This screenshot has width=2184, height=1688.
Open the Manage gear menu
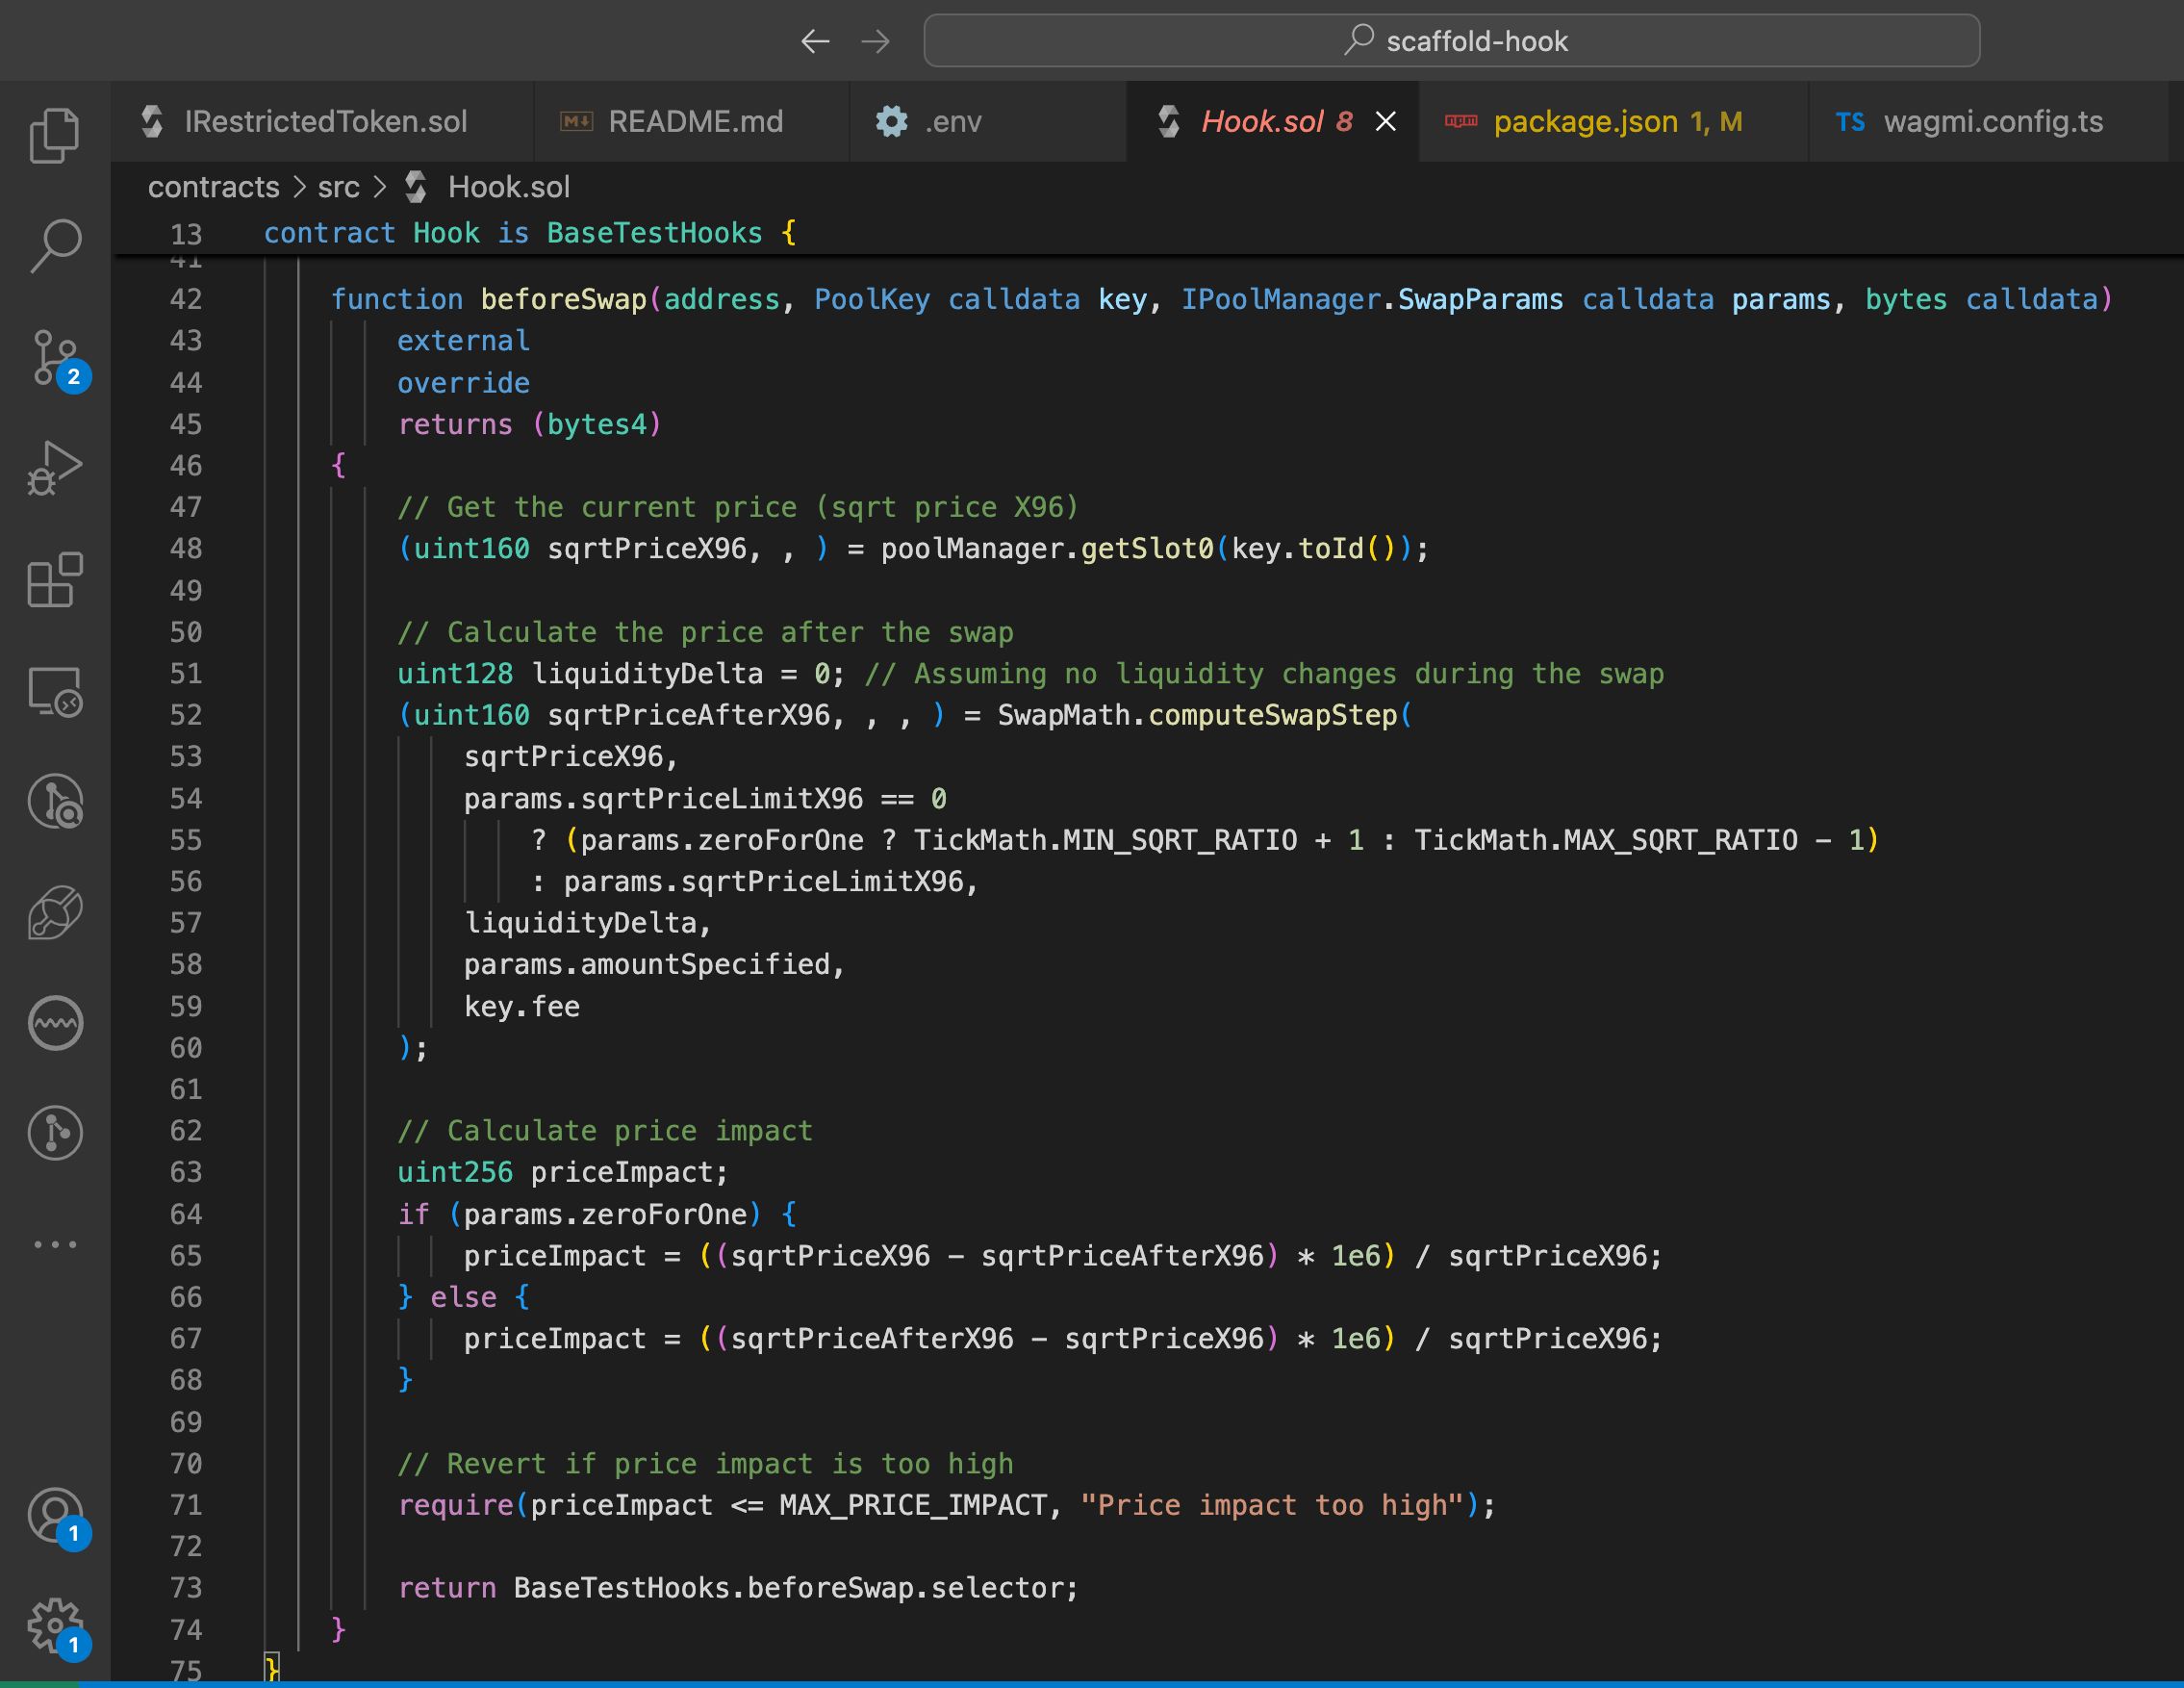pos(57,1628)
